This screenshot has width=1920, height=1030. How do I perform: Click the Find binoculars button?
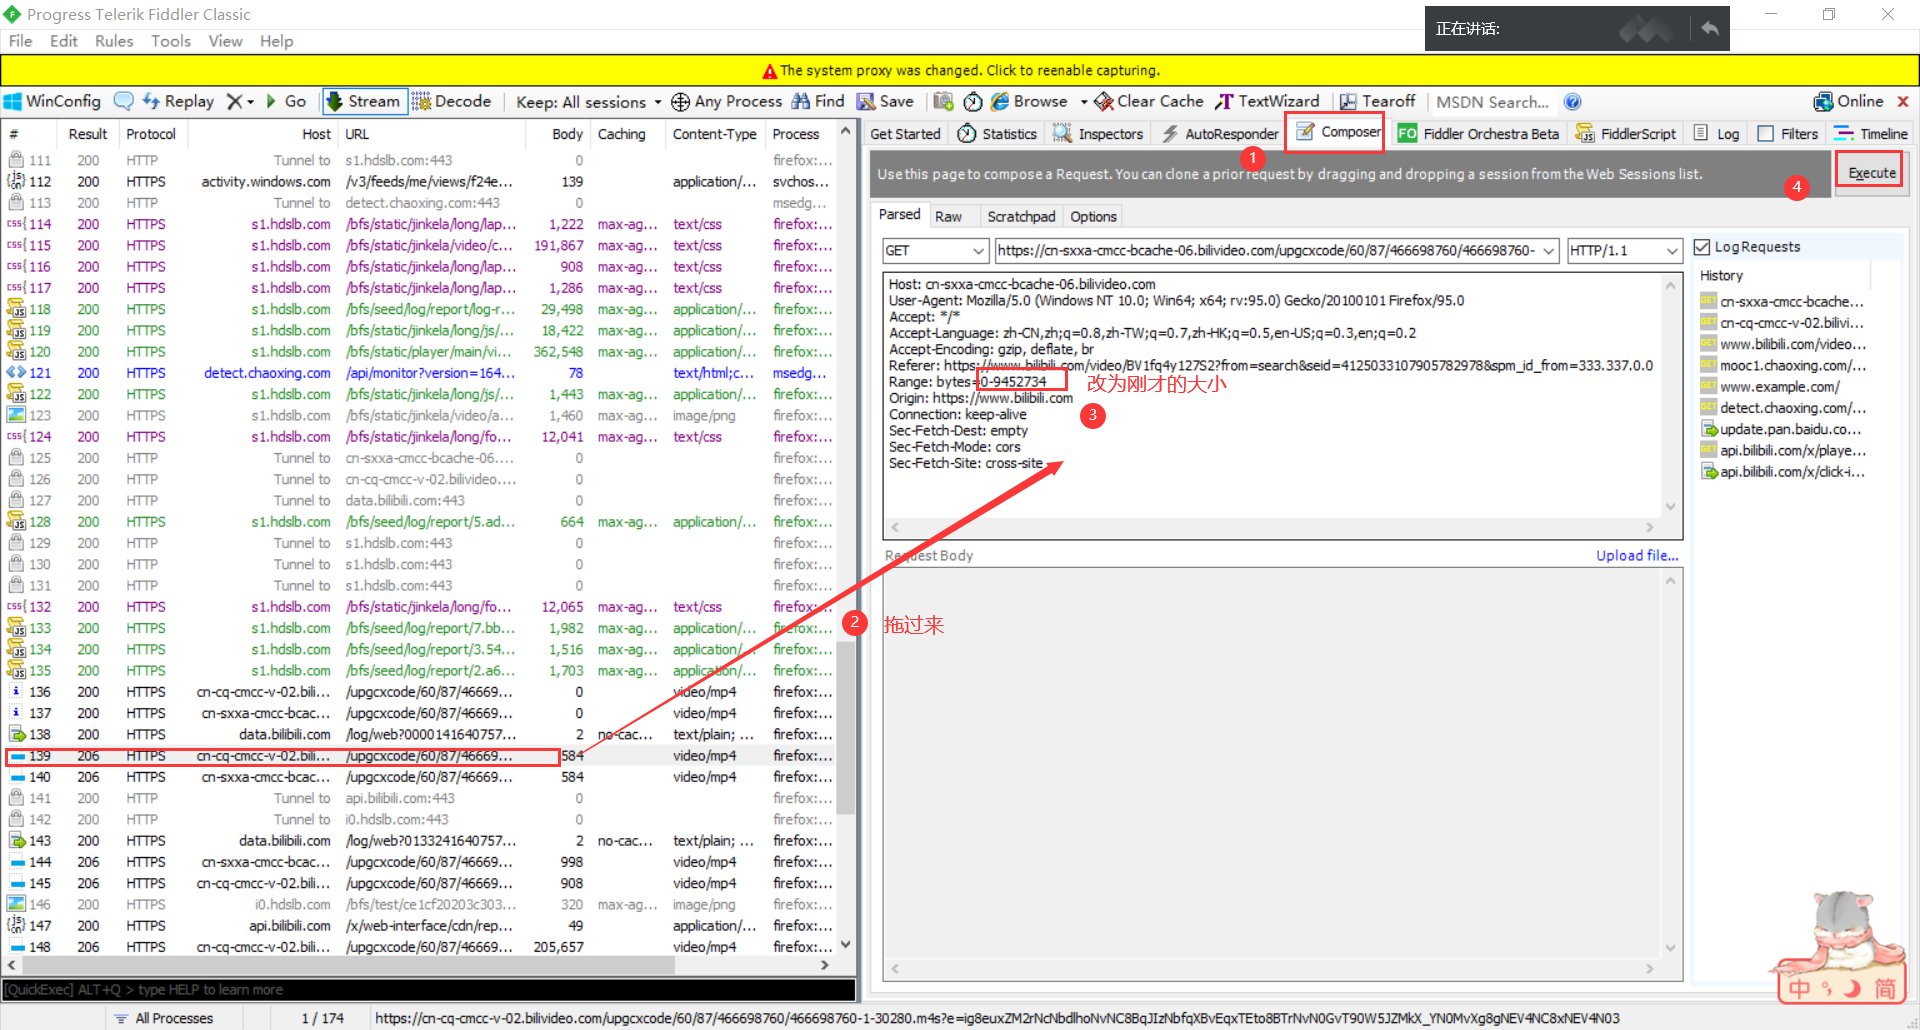pyautogui.click(x=818, y=101)
